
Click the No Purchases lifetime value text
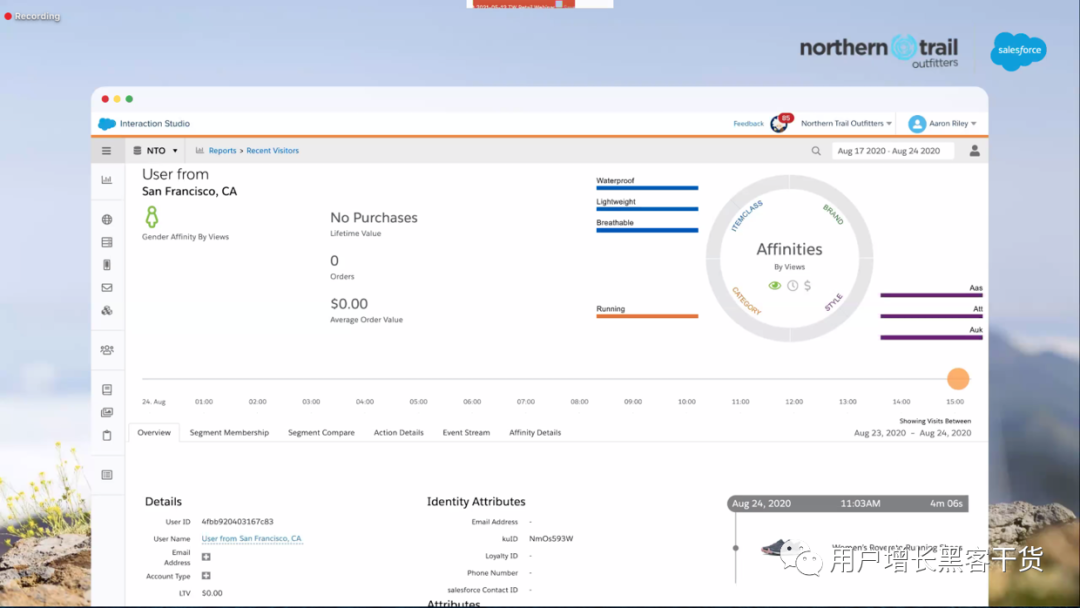coord(374,218)
